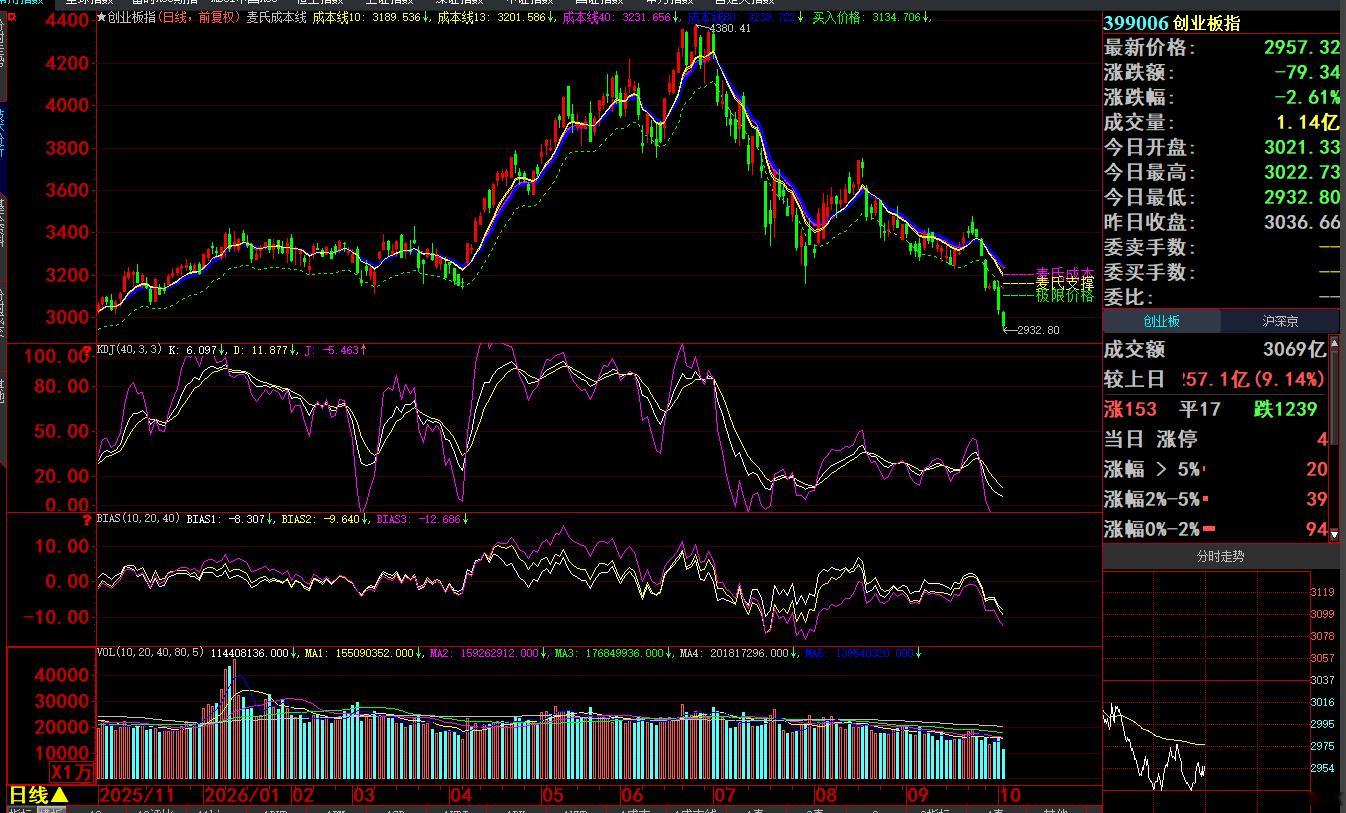
Task: Click the 2932.80 low price marker
Action: click(x=1038, y=330)
